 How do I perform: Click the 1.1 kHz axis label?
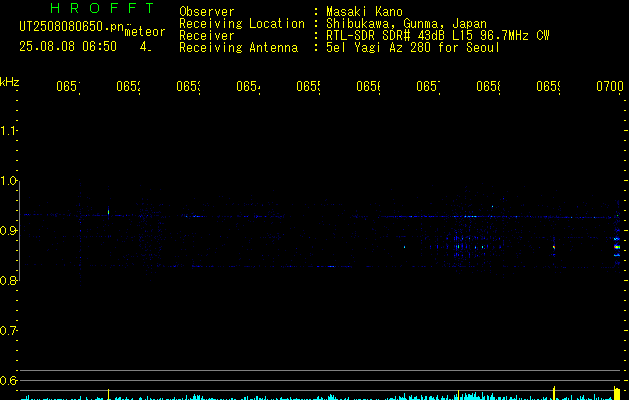pyautogui.click(x=8, y=130)
